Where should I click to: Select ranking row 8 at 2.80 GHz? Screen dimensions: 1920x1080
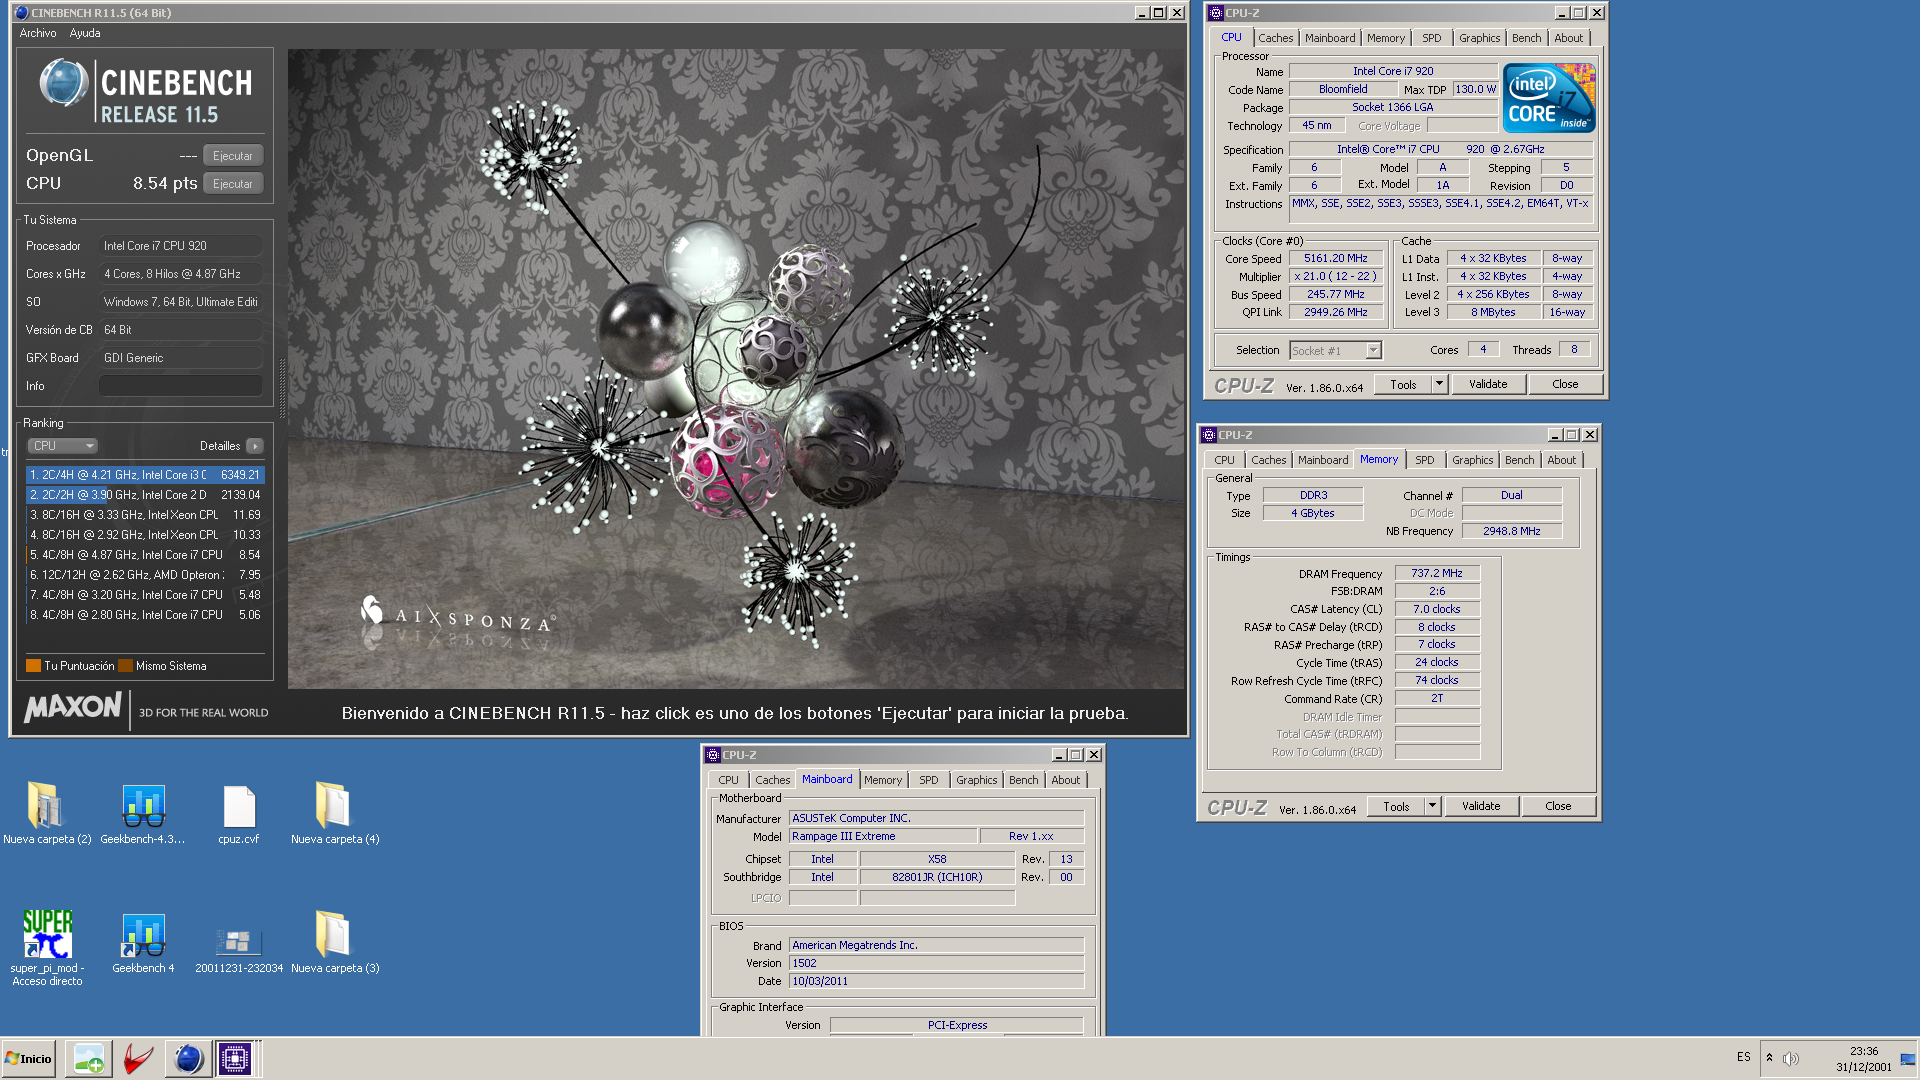click(145, 615)
